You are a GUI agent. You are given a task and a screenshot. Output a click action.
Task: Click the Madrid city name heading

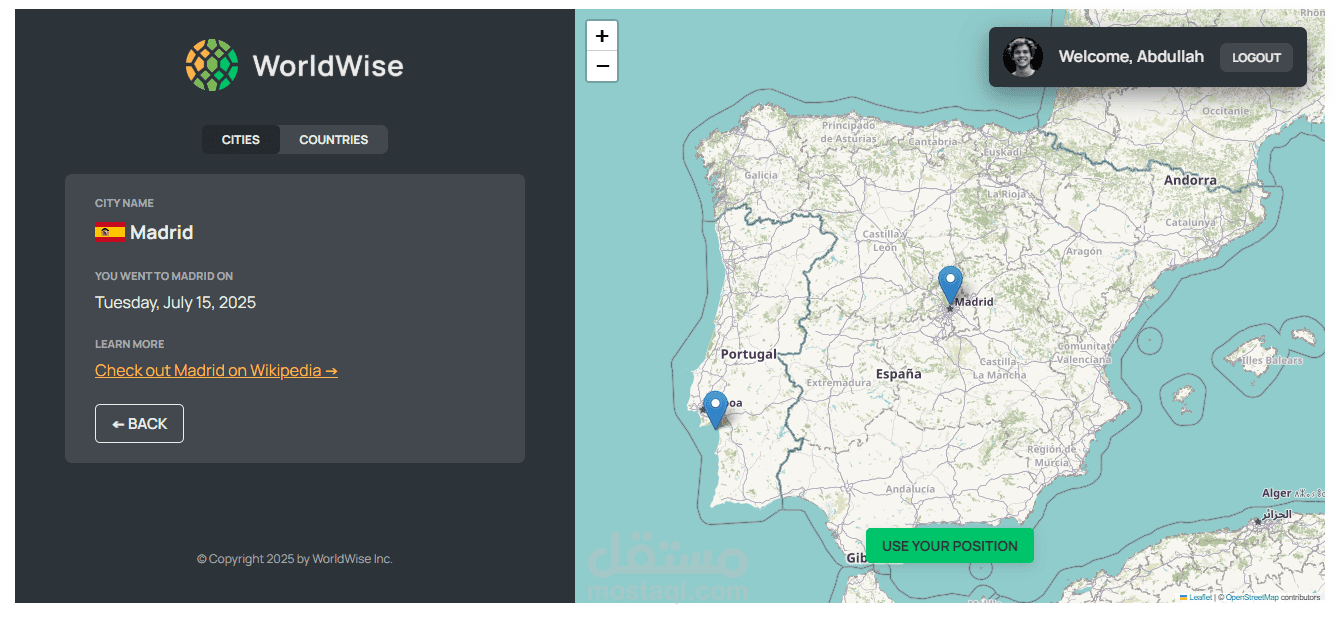tap(161, 232)
